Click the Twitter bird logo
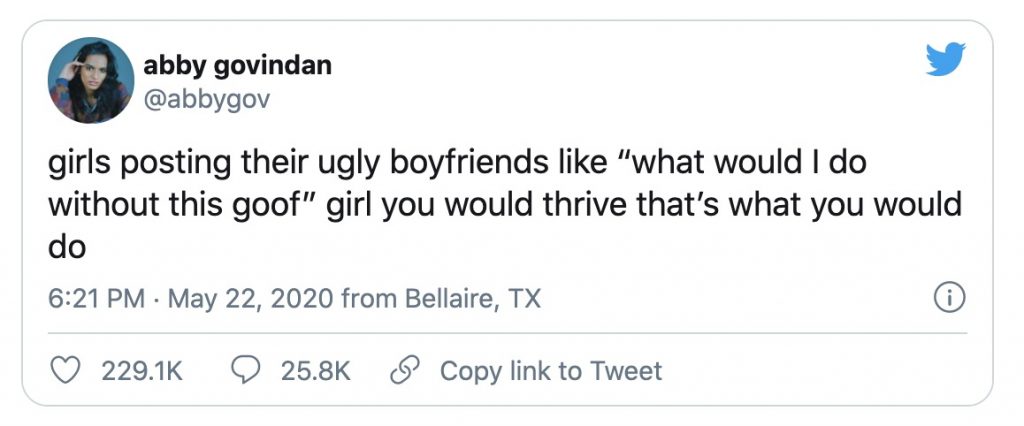This screenshot has height=426, width=1024. [945, 59]
